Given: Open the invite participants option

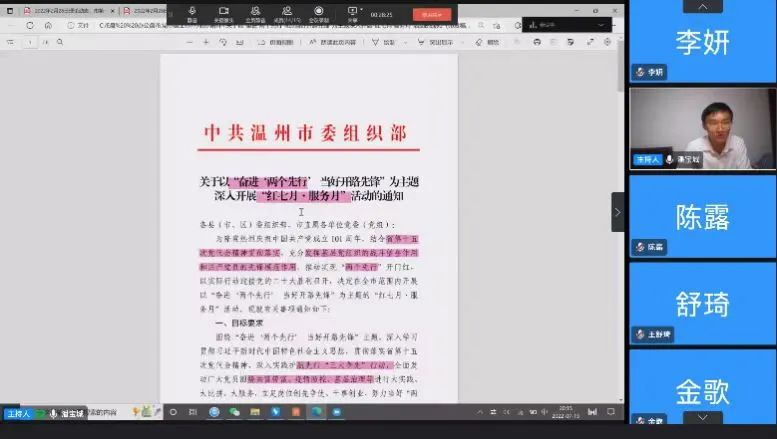Looking at the screenshot, I should tap(255, 12).
